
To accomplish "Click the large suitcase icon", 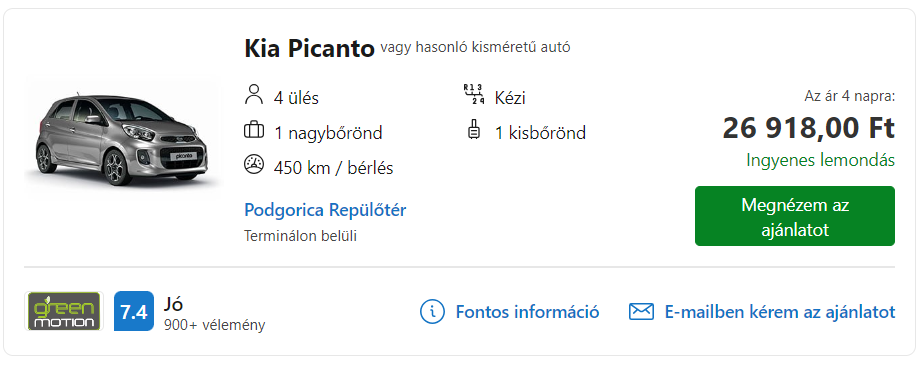I will [x=254, y=130].
